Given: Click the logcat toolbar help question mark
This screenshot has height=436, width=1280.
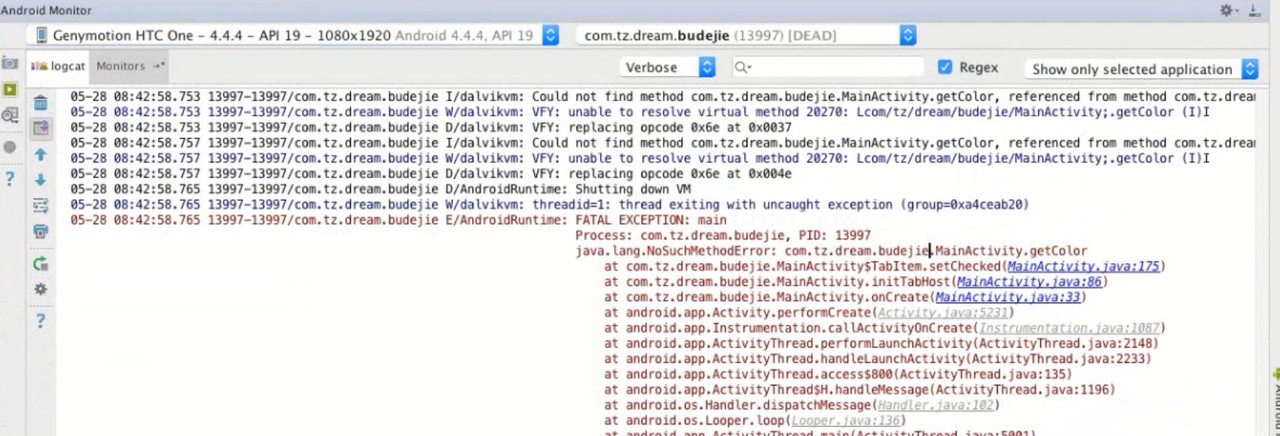Looking at the screenshot, I should point(40,321).
